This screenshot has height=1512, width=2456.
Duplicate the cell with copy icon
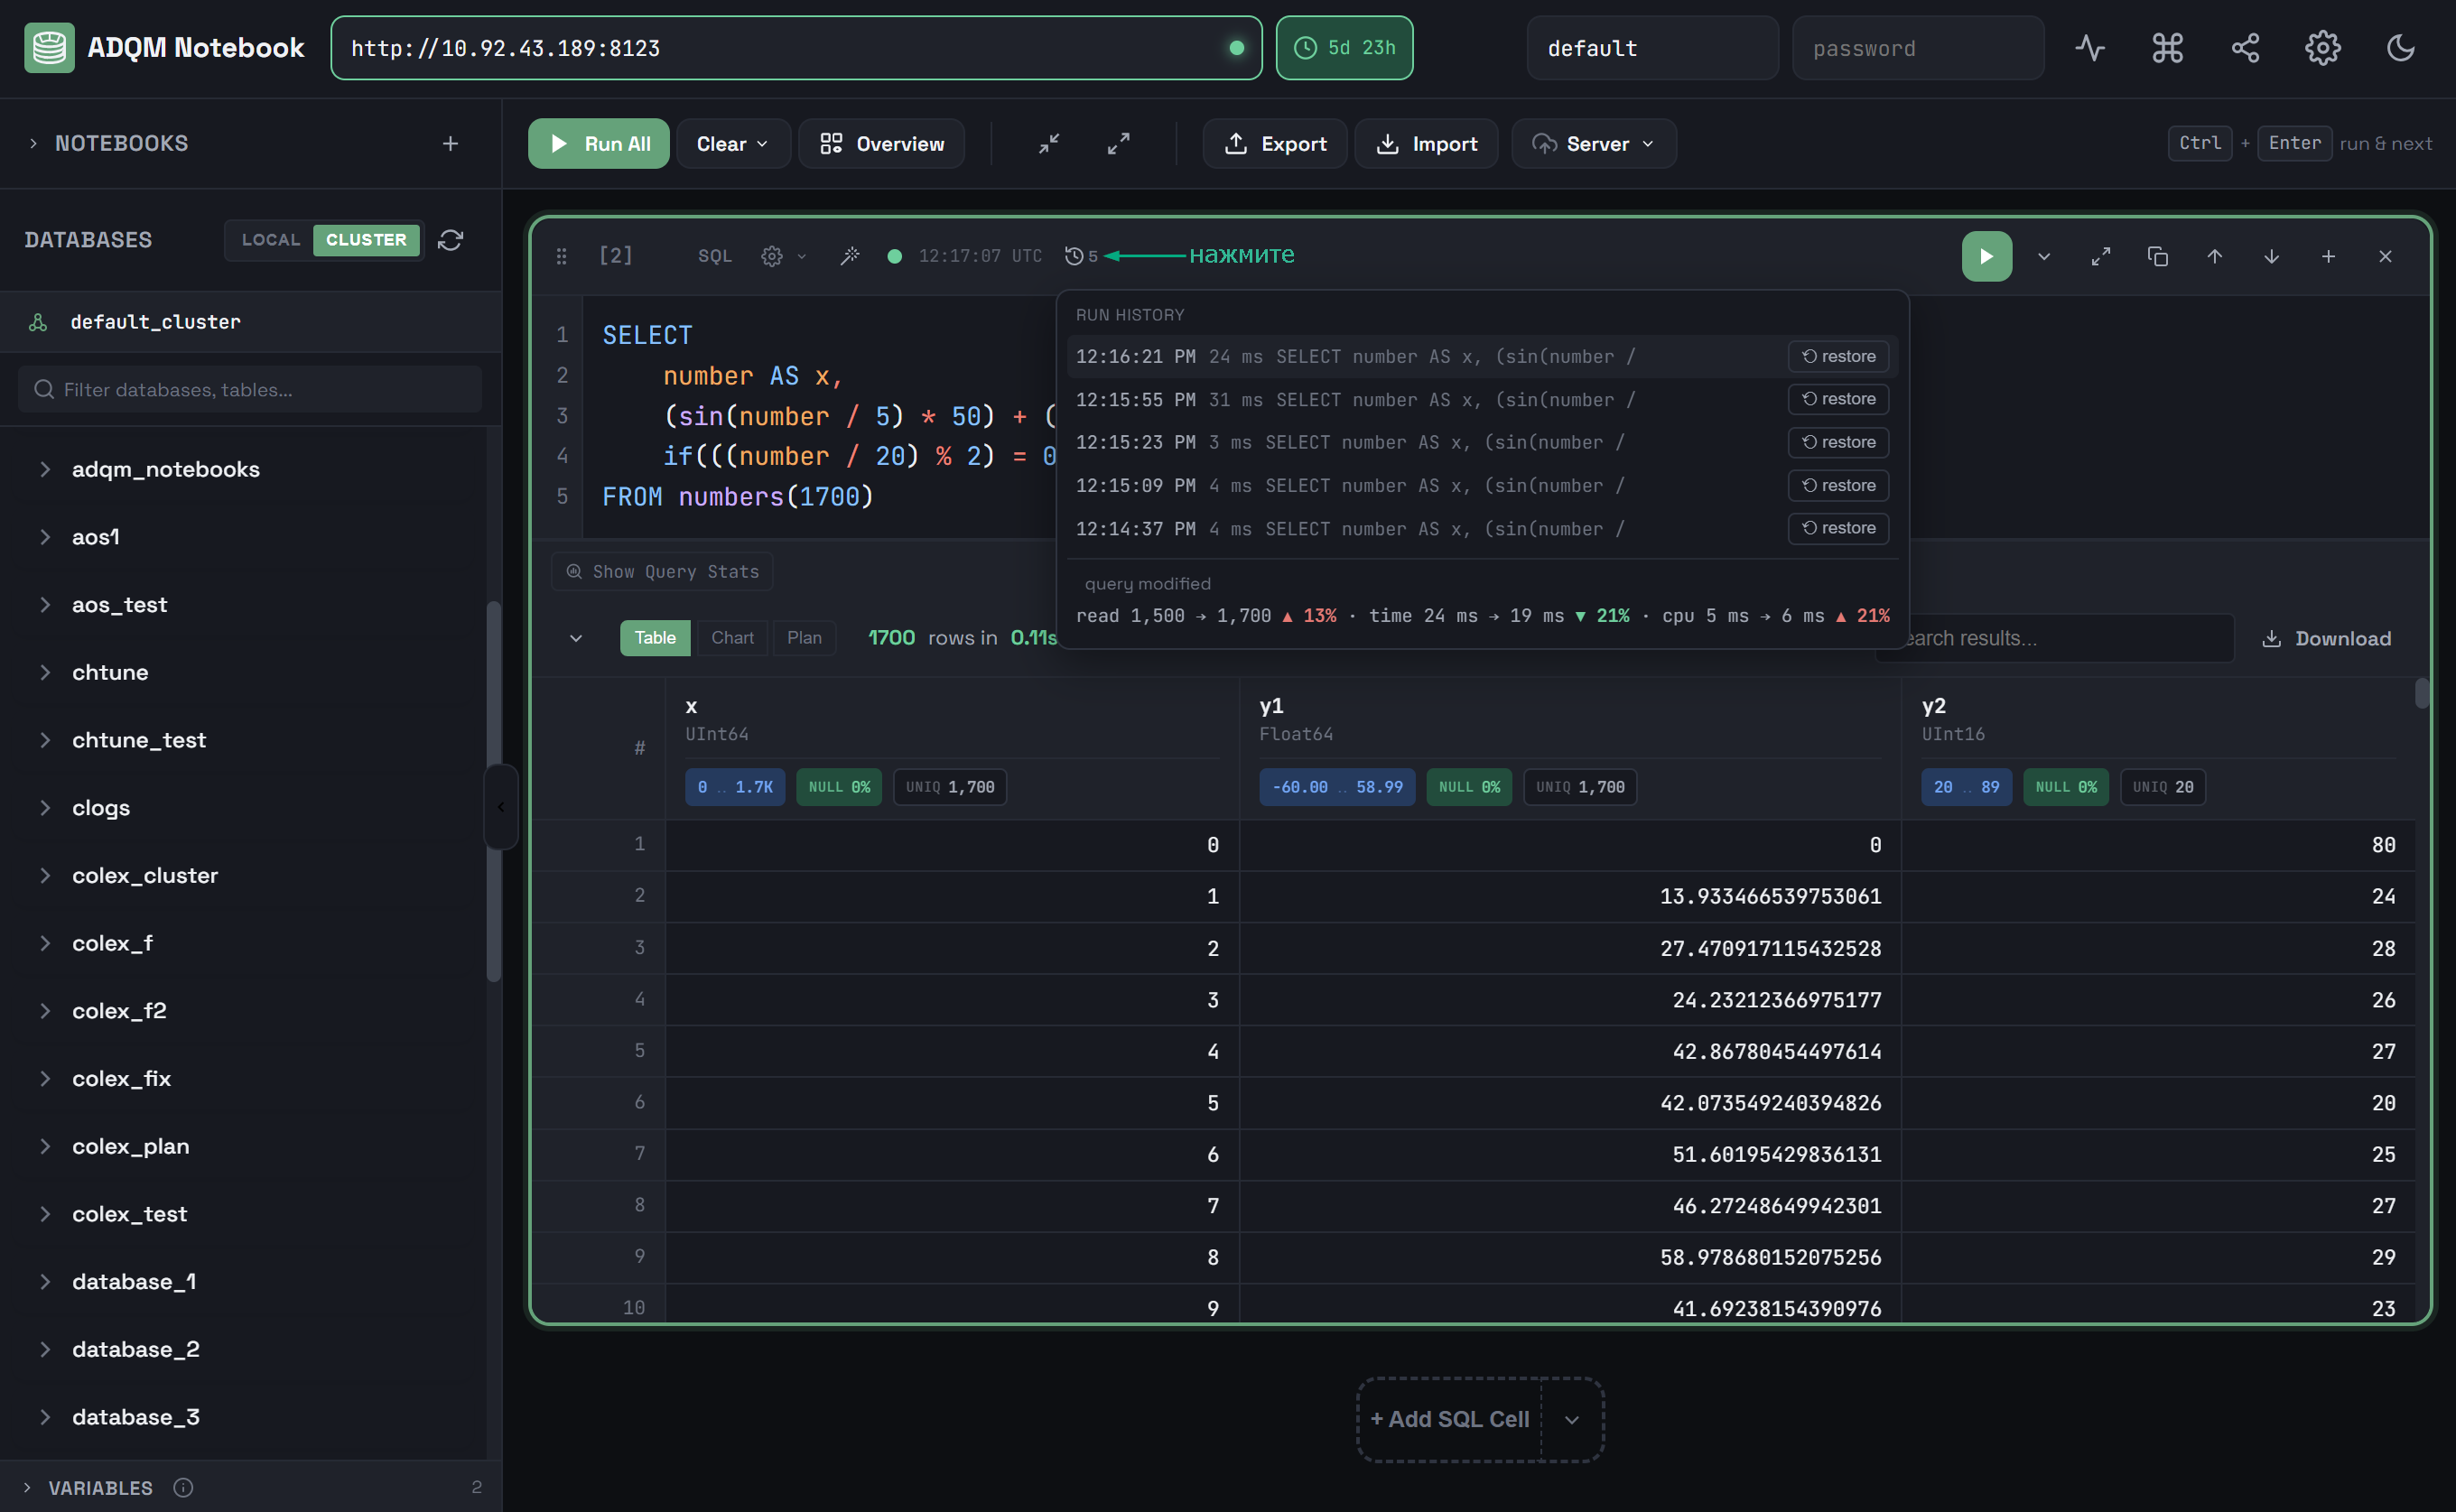pos(2157,257)
